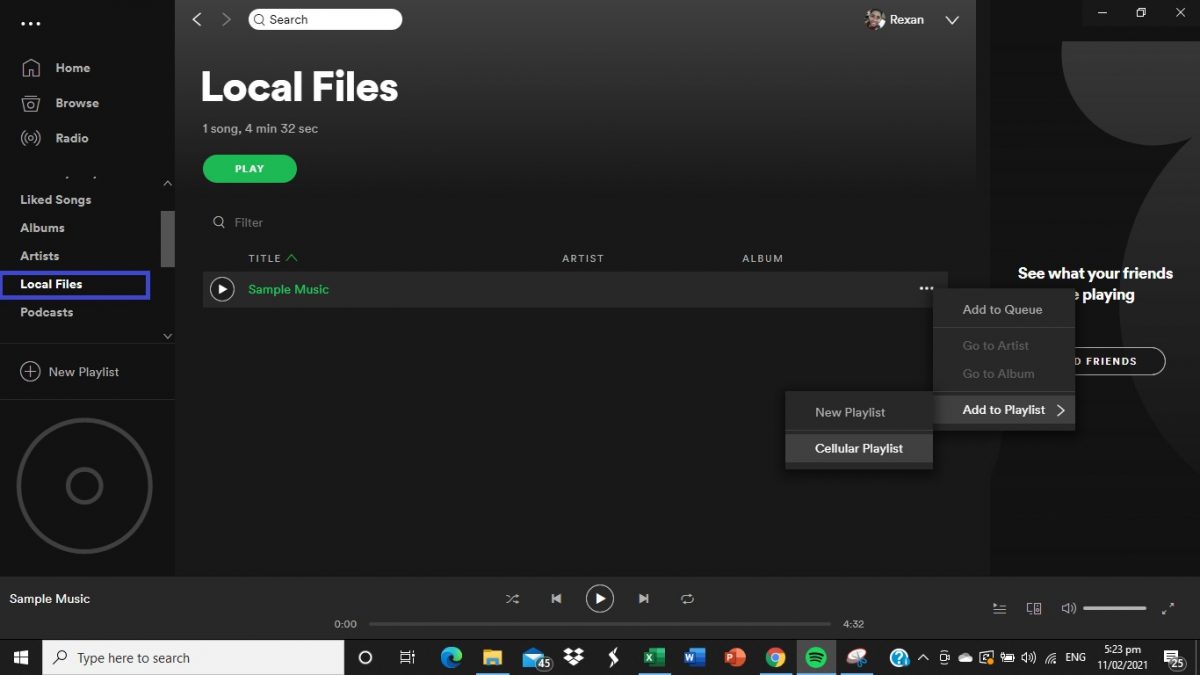
Task: Select Add to Queue in context menu
Action: click(x=1002, y=310)
